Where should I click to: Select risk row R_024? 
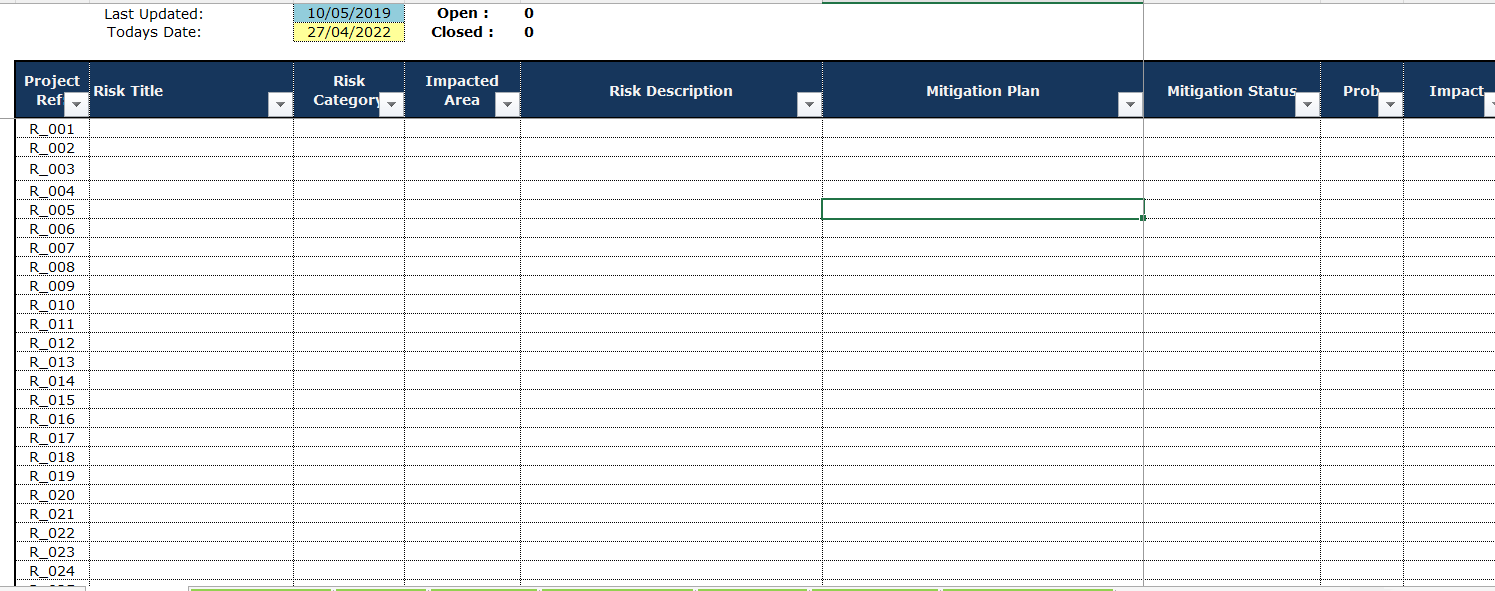tap(52, 570)
